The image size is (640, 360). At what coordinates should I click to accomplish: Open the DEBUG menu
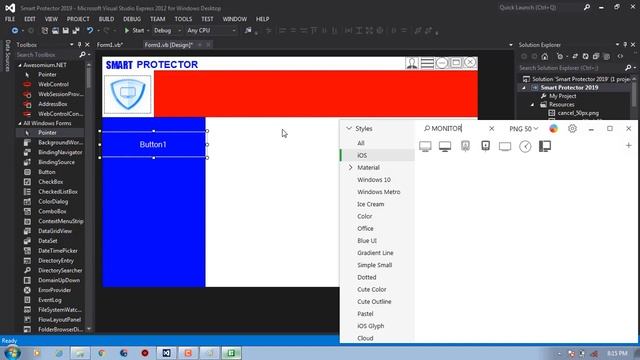[x=132, y=19]
